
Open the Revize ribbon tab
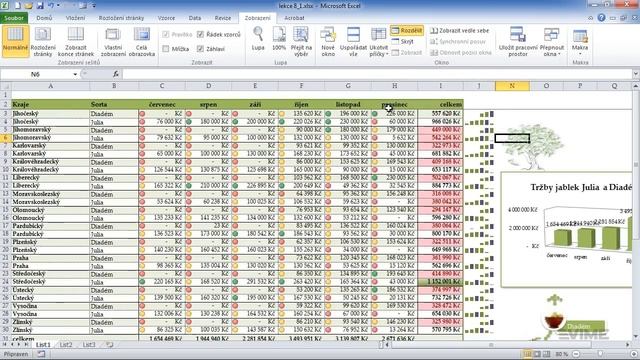223,18
